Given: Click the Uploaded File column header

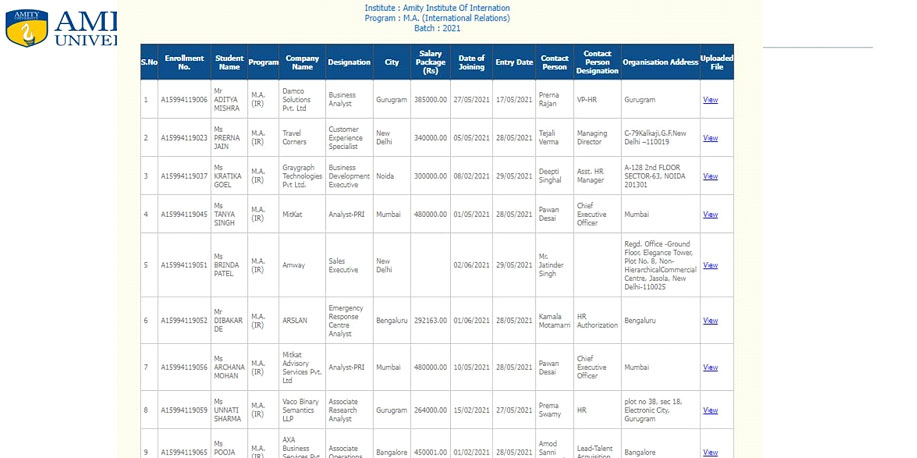Looking at the screenshot, I should click(x=717, y=62).
